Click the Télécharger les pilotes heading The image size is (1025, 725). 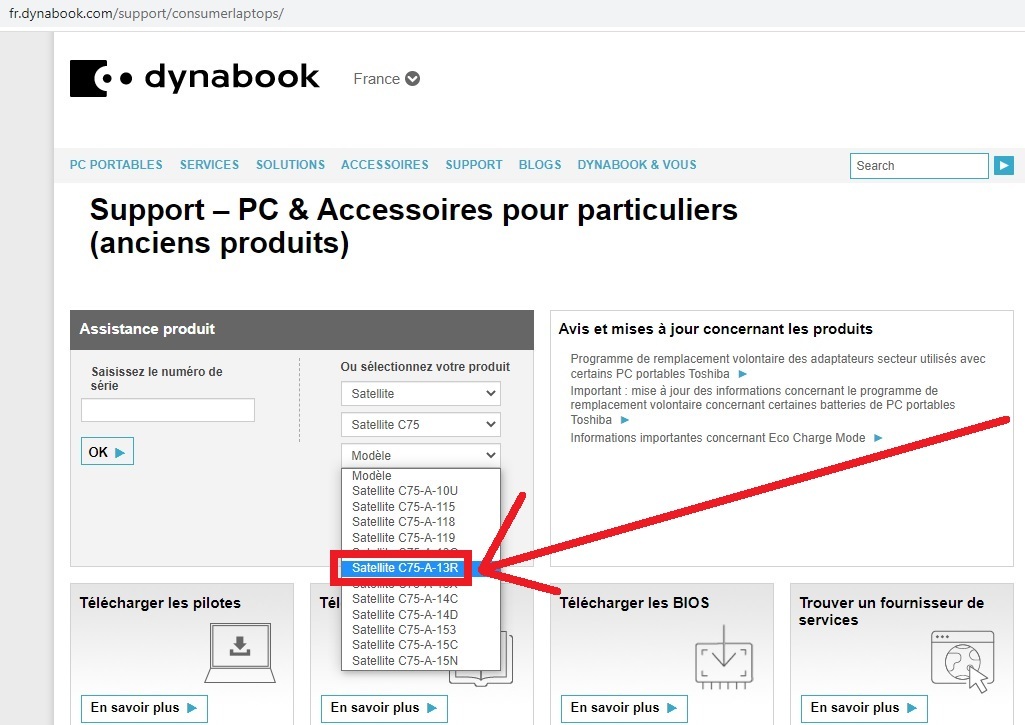click(160, 603)
